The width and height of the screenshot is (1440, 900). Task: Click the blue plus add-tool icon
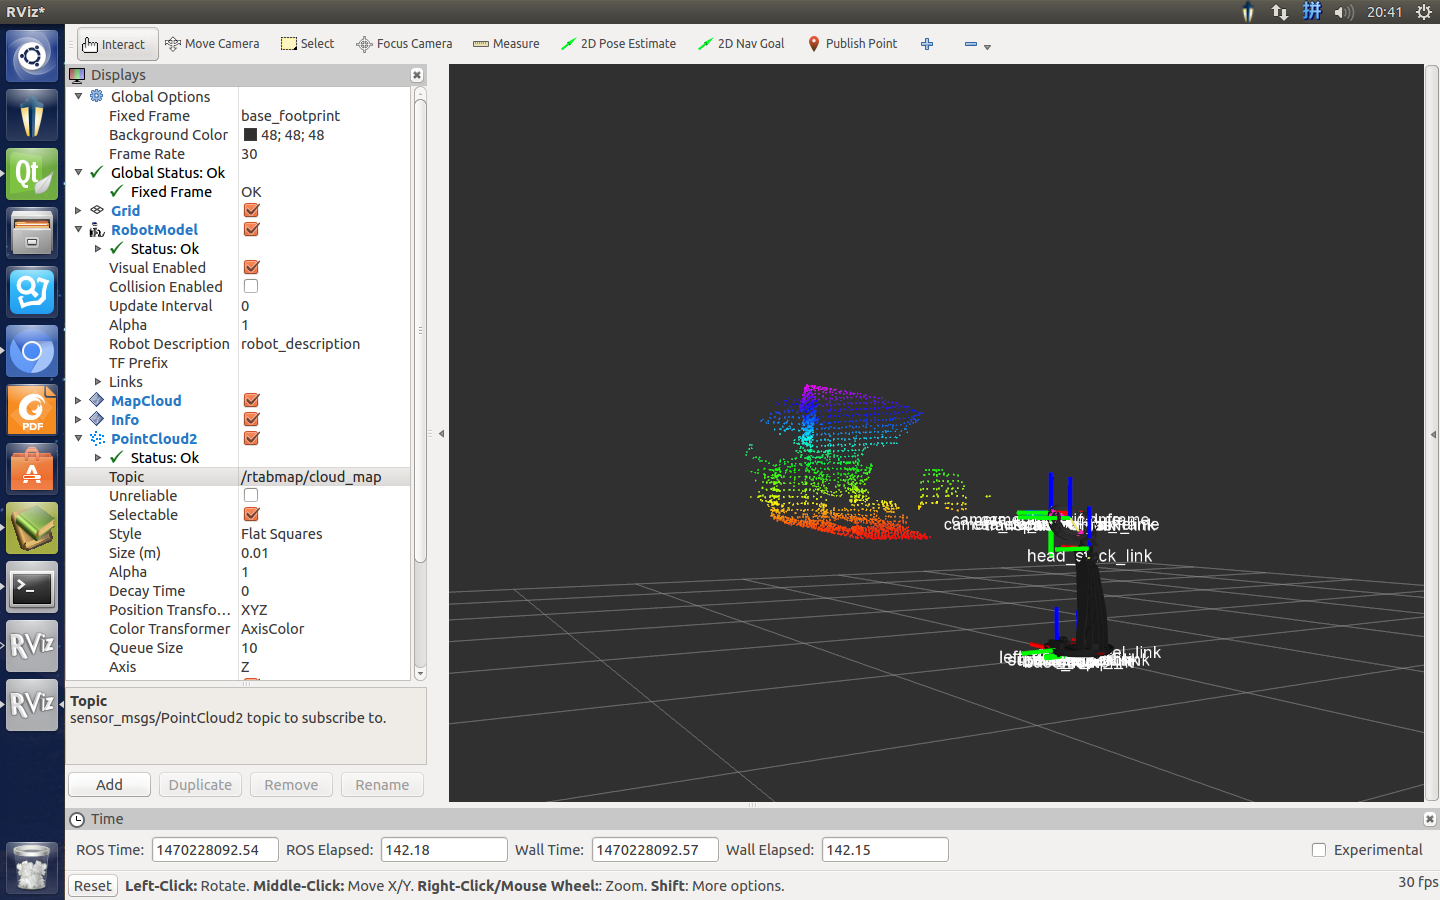click(x=927, y=44)
